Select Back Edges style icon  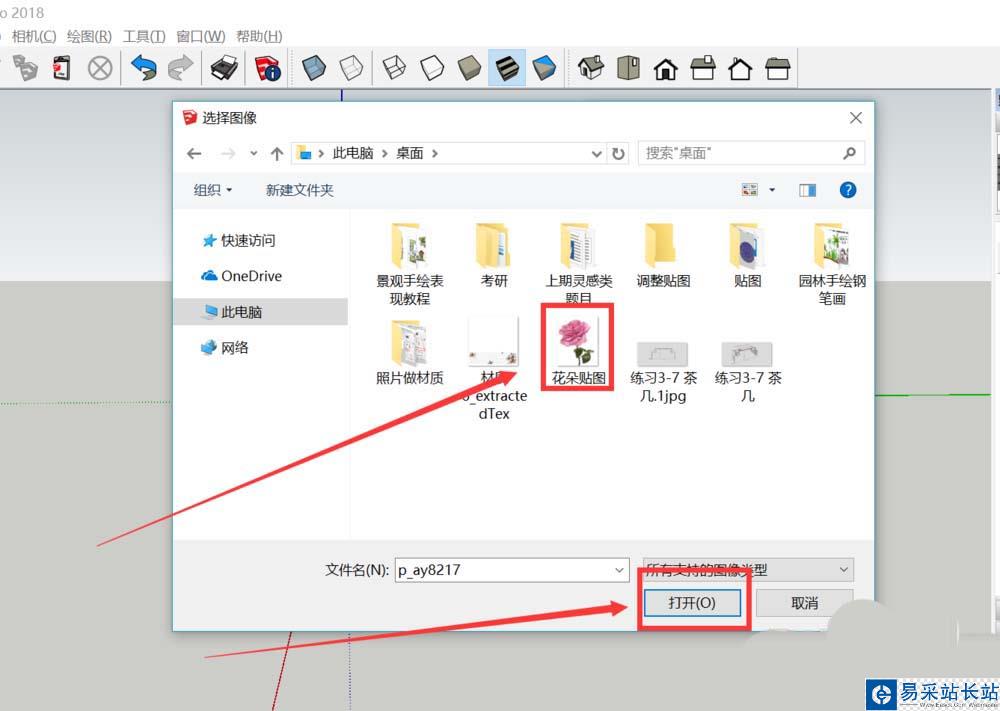tap(351, 68)
